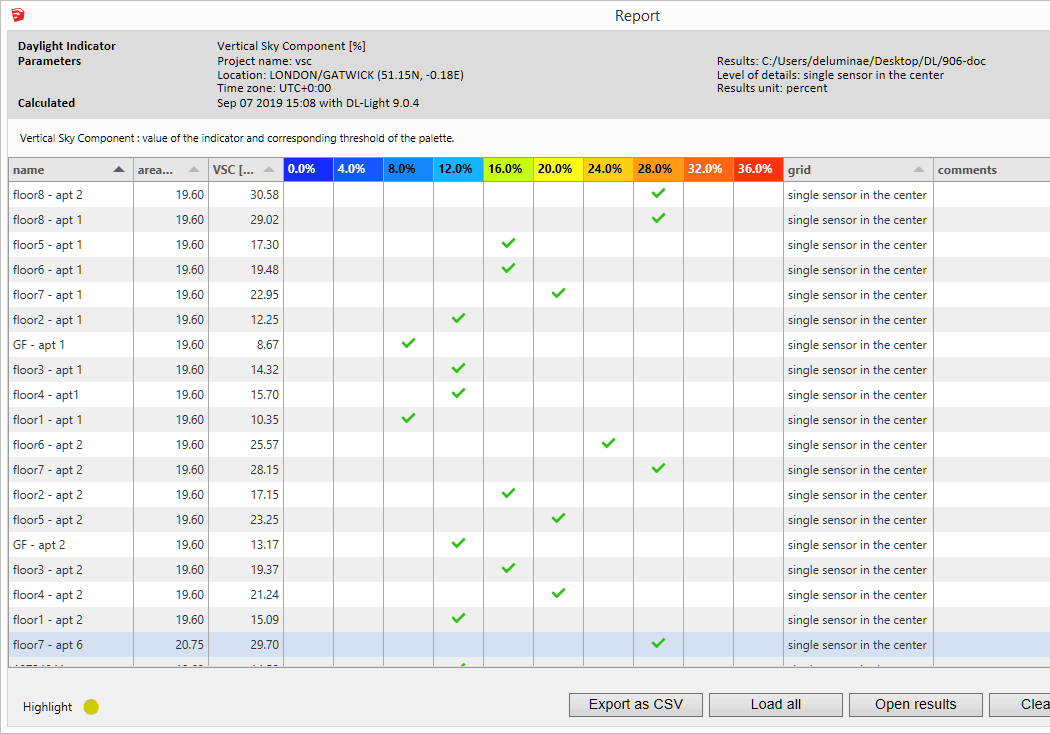The height and width of the screenshot is (734, 1050).
Task: Click grid cell in floor6 - apt 1 row
Action: coord(857,270)
